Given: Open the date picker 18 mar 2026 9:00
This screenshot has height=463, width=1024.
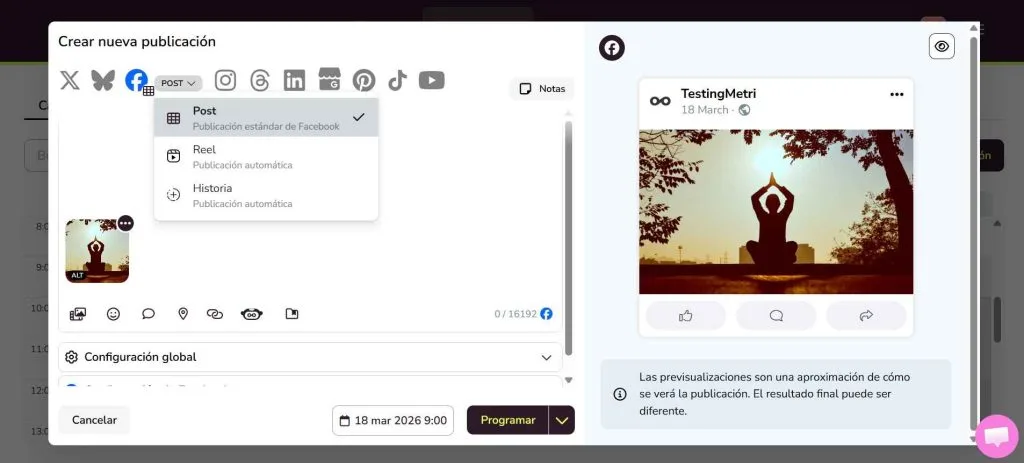Looking at the screenshot, I should 392,421.
